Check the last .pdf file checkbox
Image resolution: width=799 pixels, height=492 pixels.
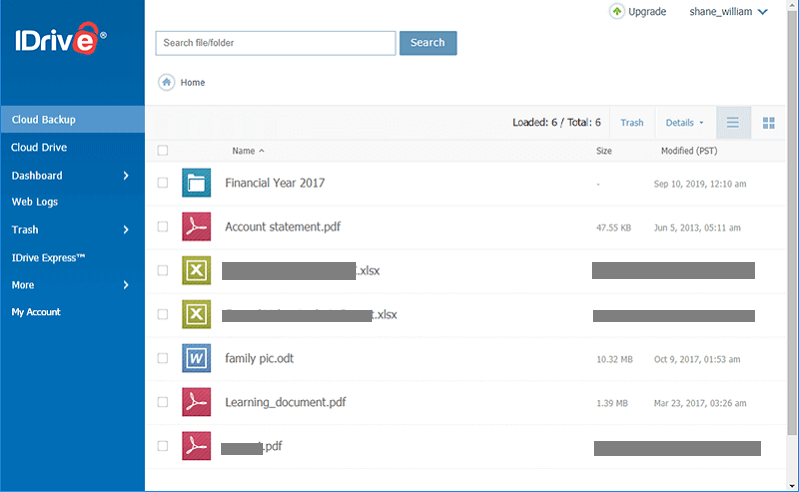163,446
